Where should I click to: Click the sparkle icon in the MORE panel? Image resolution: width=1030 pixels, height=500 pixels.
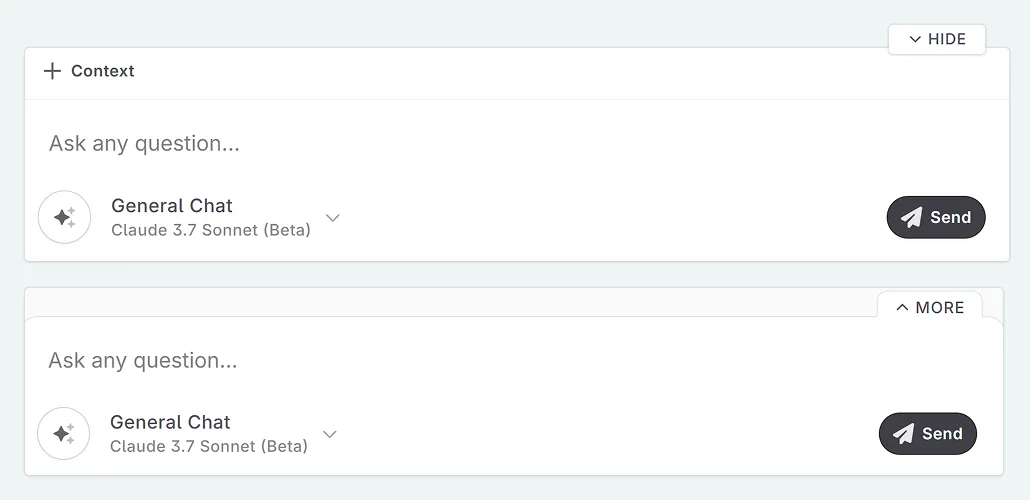click(x=63, y=433)
